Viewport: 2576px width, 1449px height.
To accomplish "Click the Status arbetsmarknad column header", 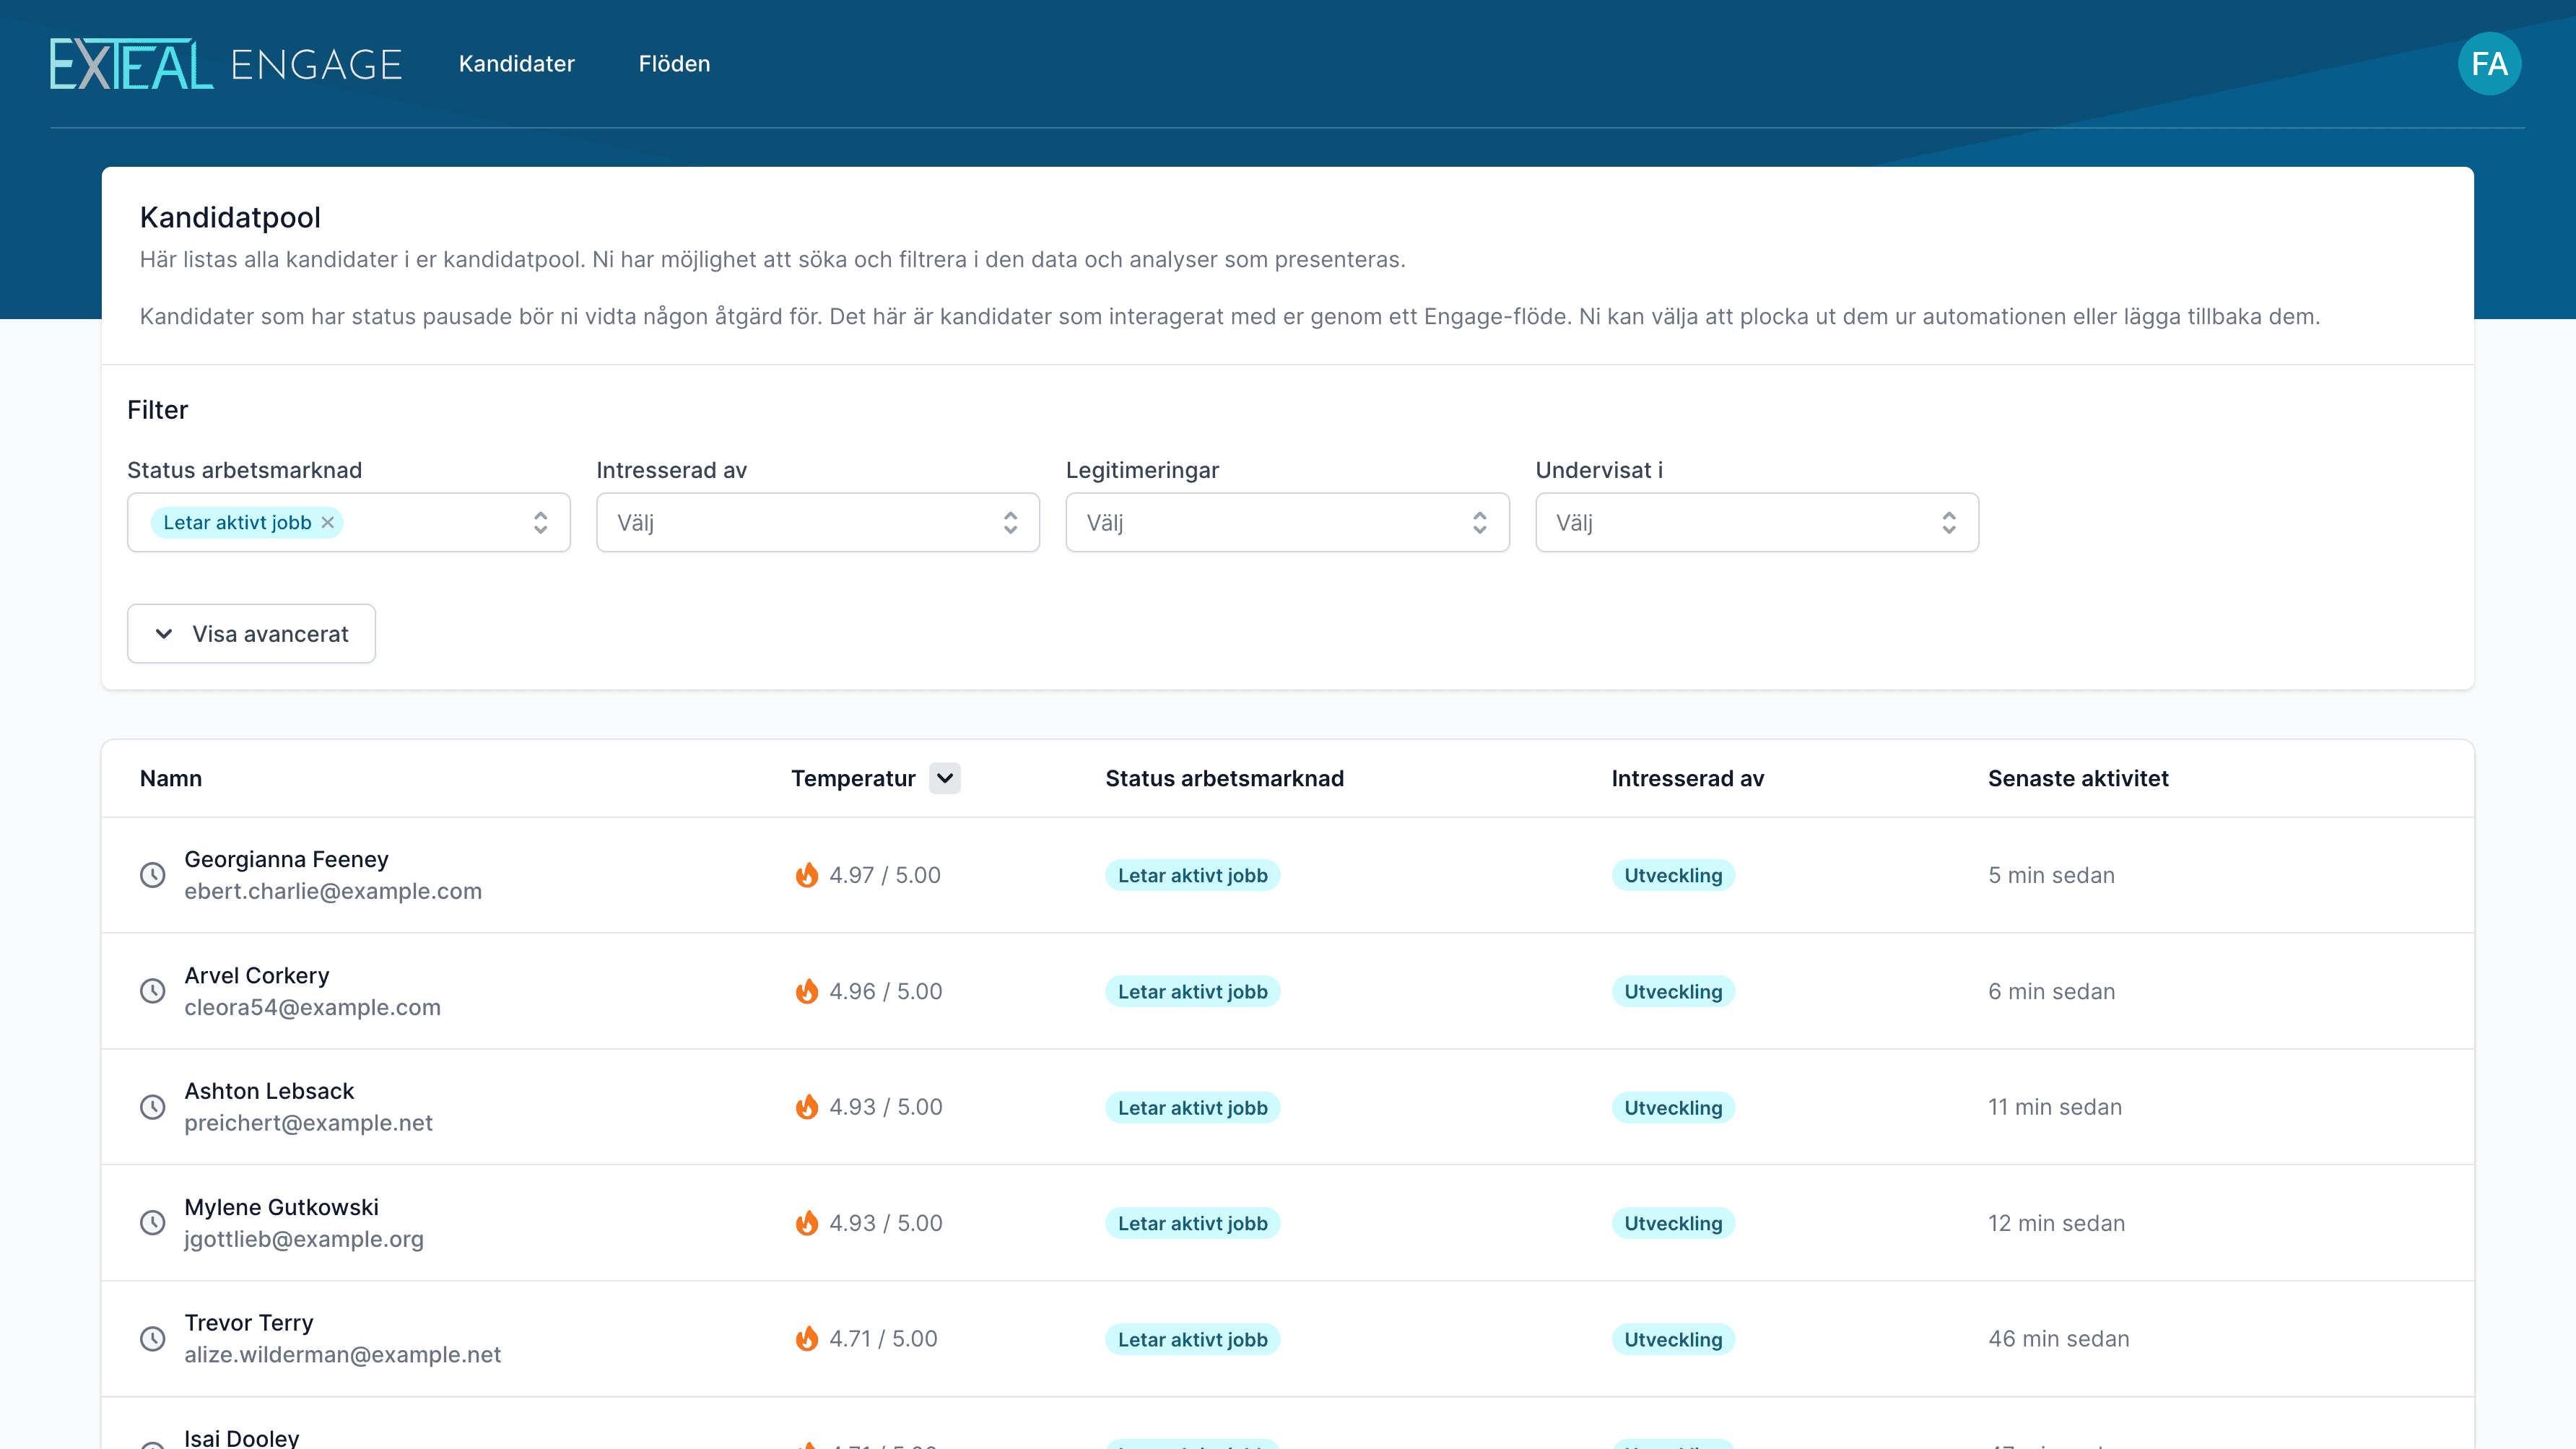I will coord(1224,778).
